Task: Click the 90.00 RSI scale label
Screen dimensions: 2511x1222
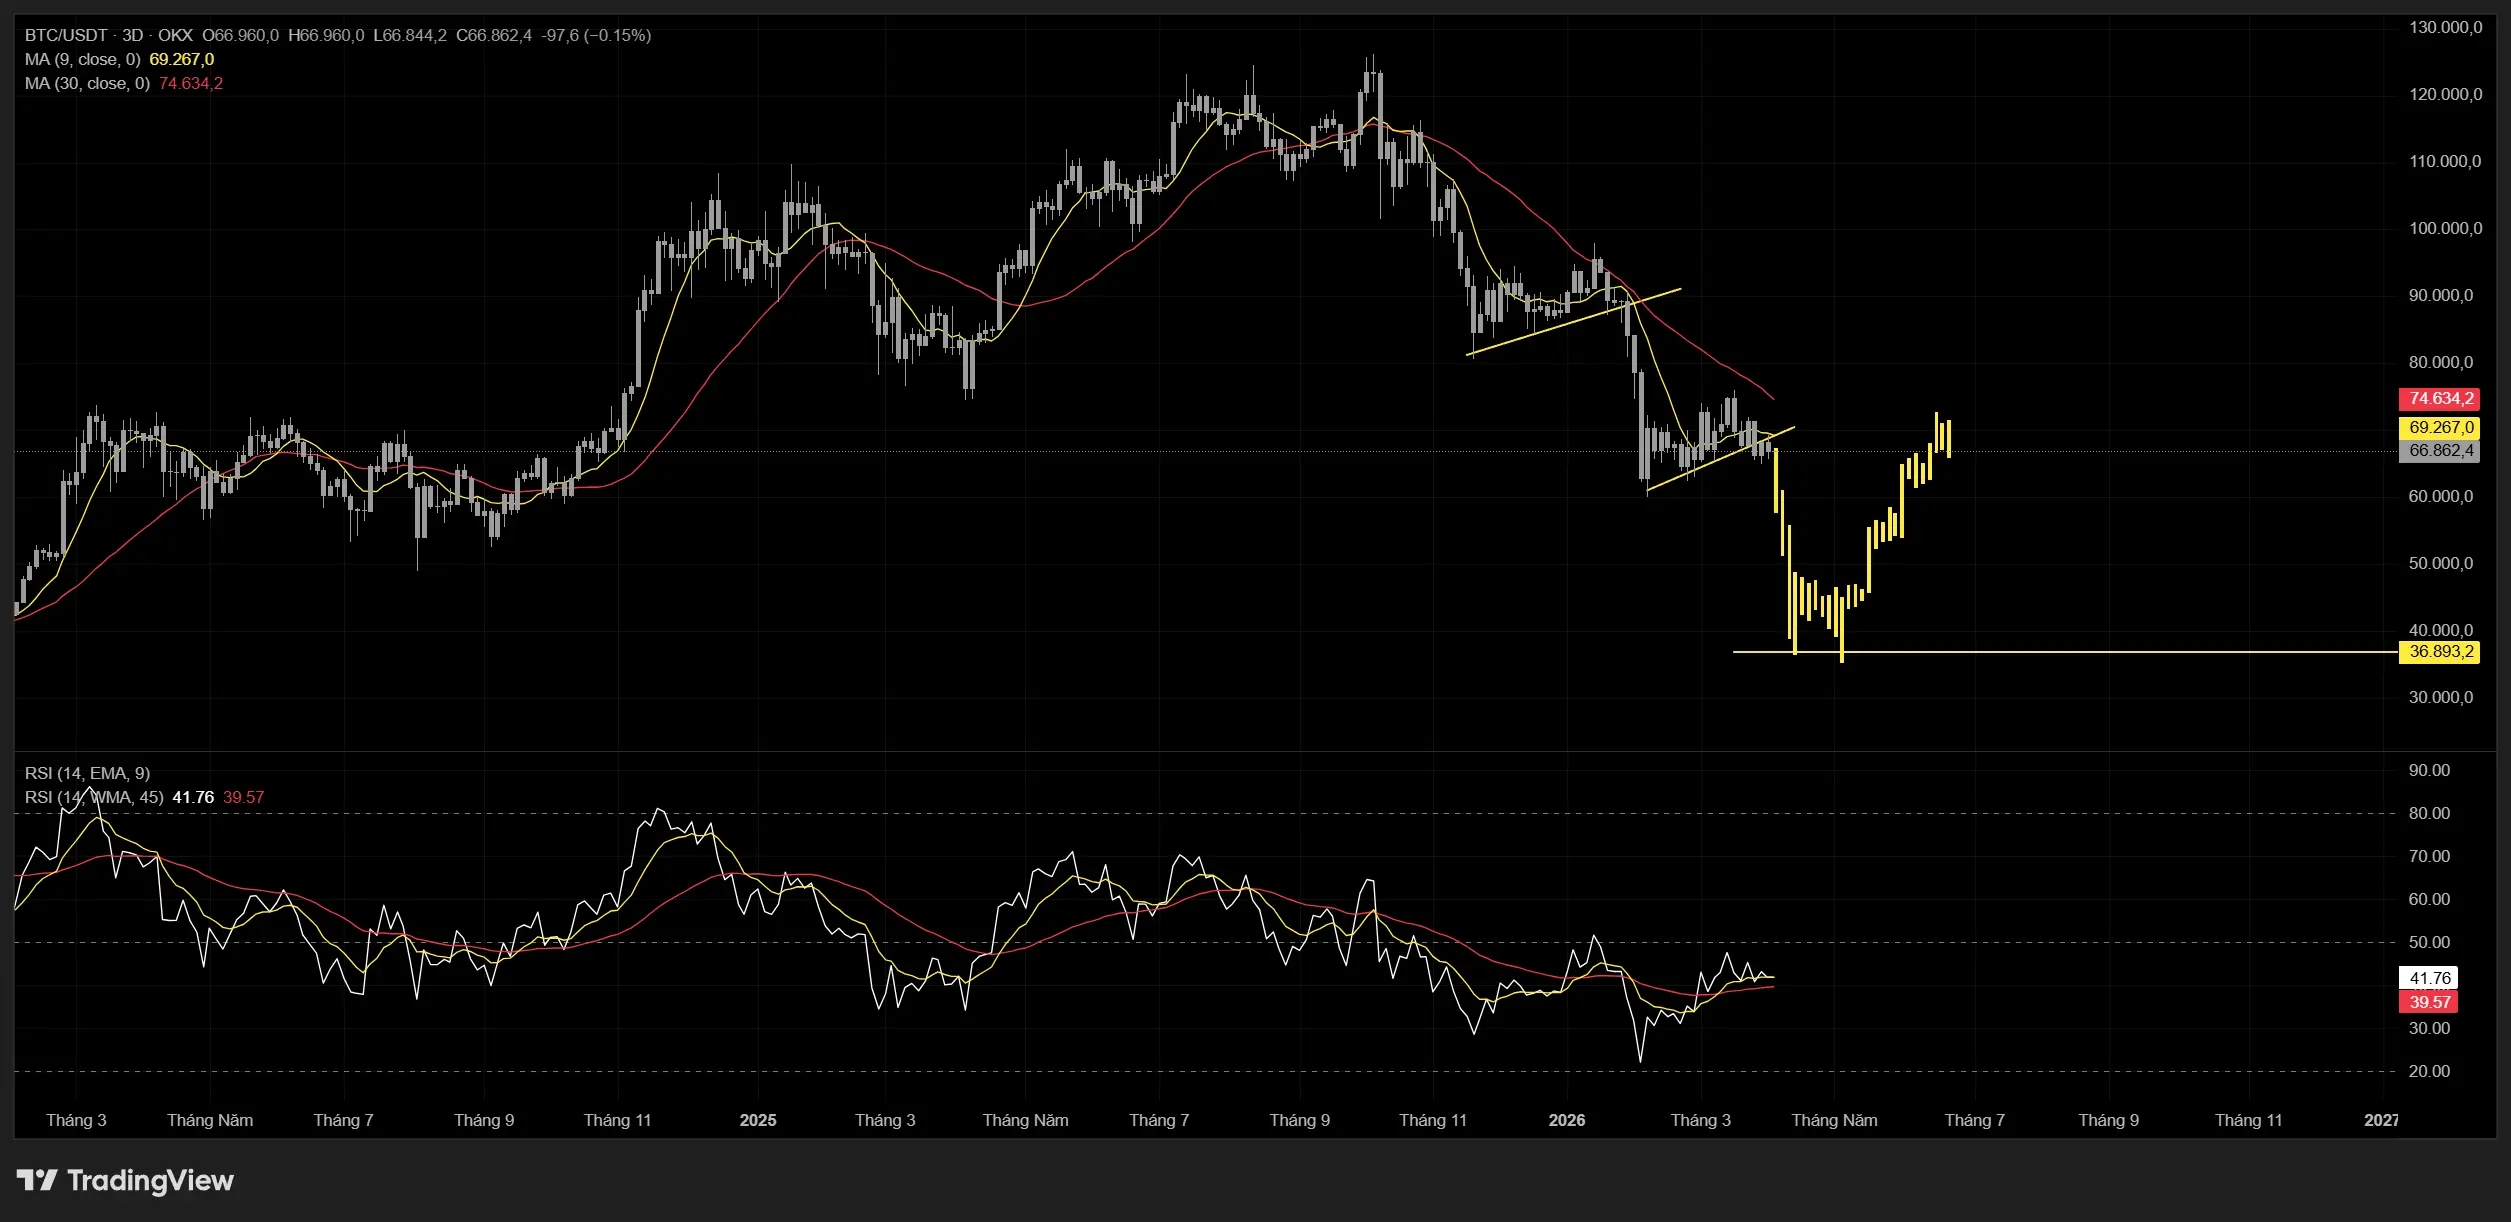Action: click(2429, 770)
